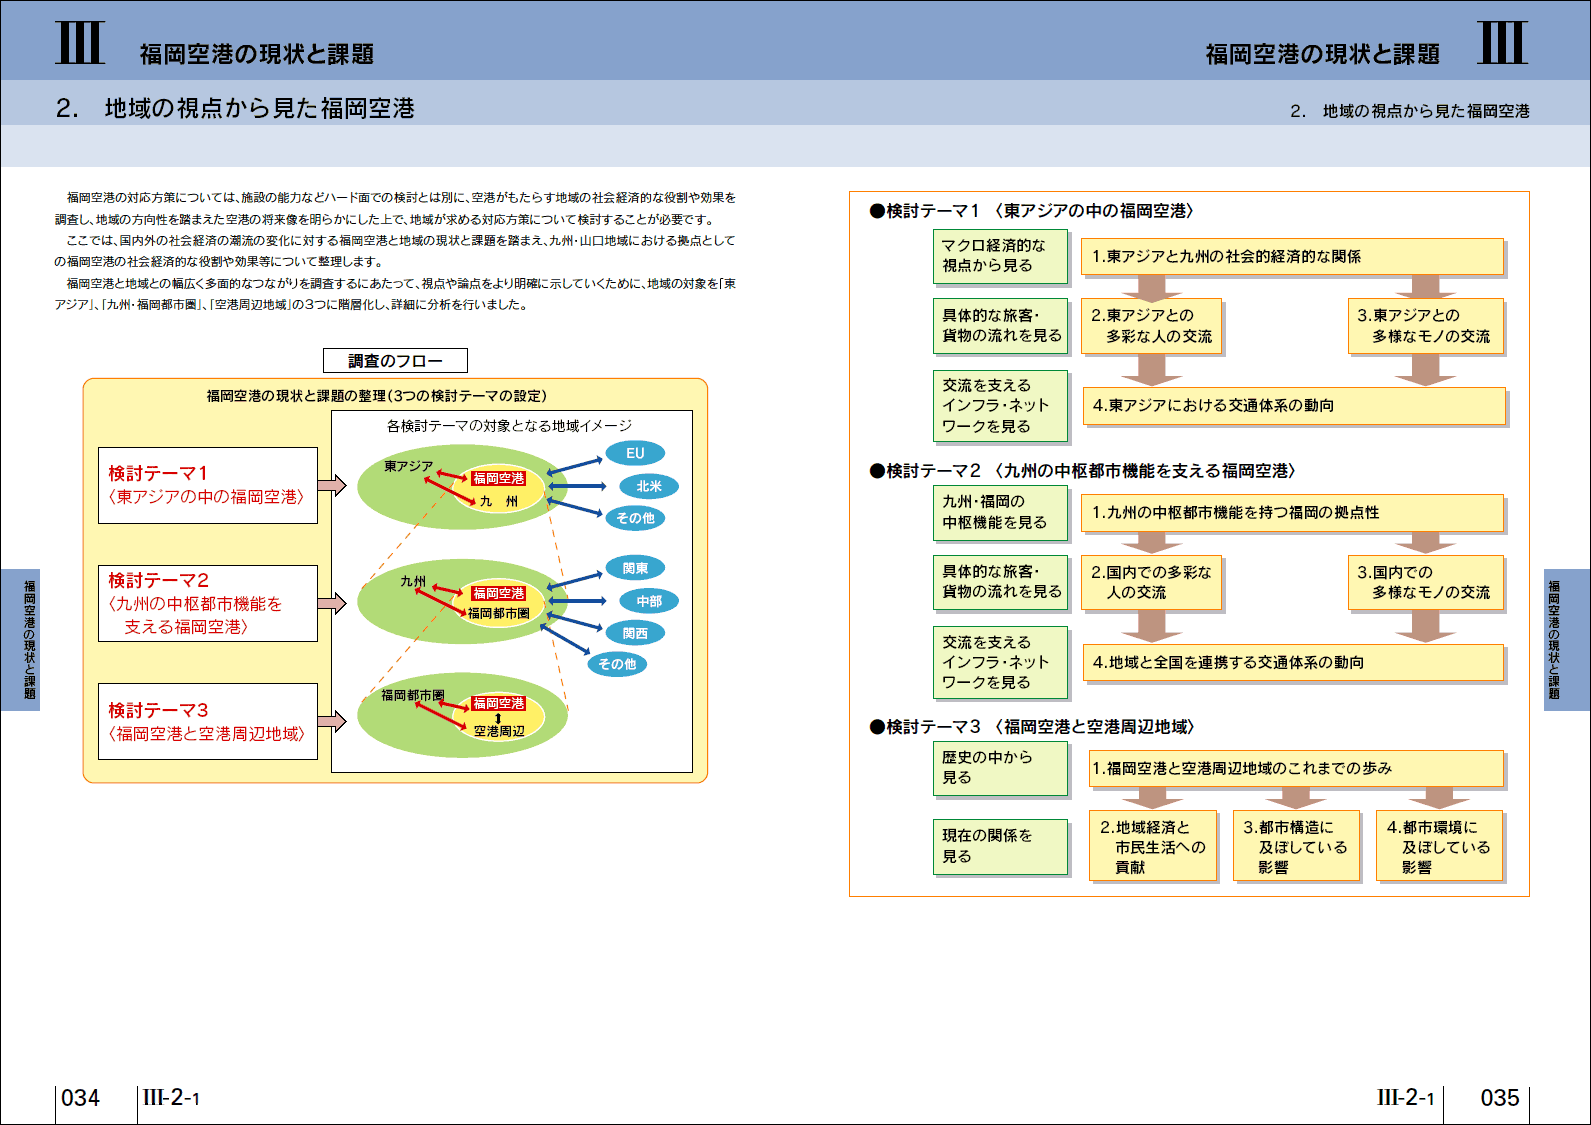The width and height of the screenshot is (1591, 1125).
Task: Click the 東アジア label in the top ellipse
Action: 409,466
